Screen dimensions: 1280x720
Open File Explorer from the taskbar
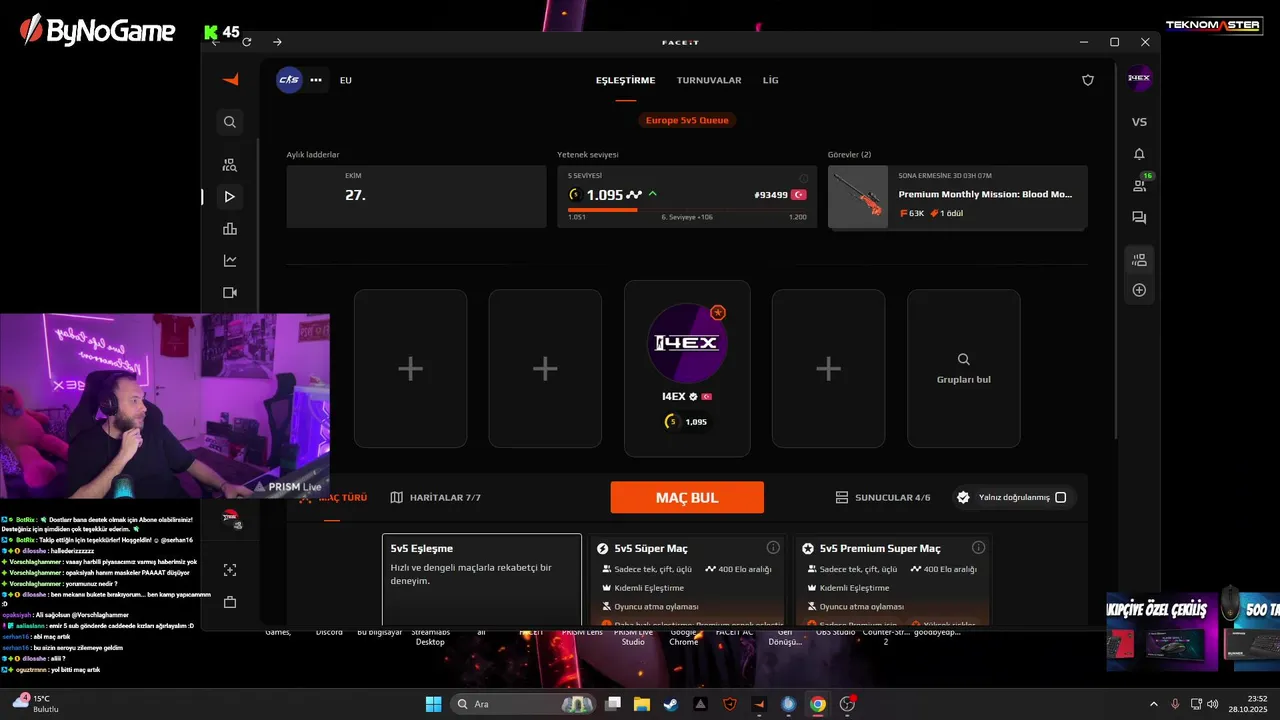click(x=642, y=704)
